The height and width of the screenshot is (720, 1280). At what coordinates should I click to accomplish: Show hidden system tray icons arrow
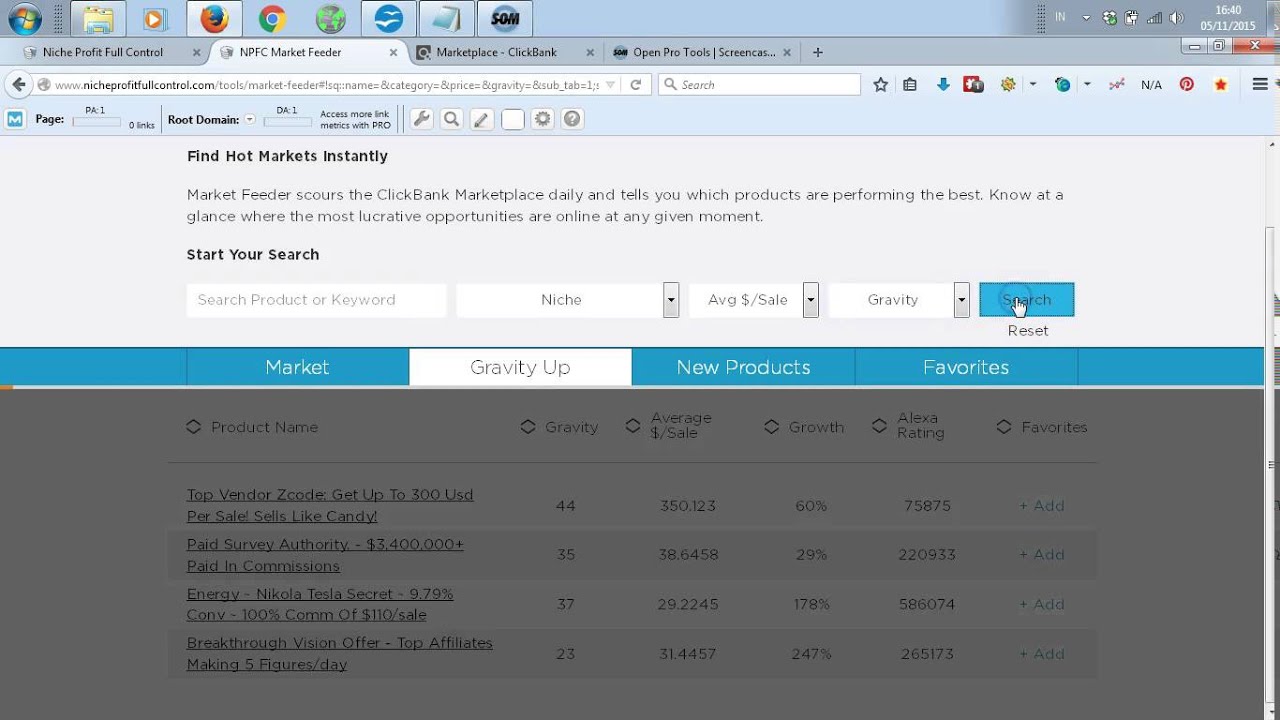click(1087, 18)
